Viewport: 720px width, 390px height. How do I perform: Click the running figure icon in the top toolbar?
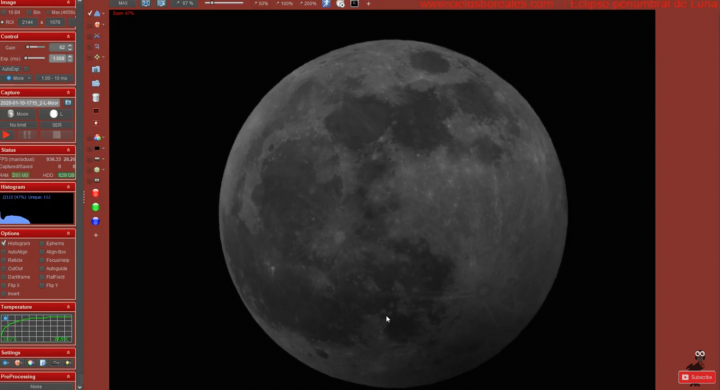[326, 4]
